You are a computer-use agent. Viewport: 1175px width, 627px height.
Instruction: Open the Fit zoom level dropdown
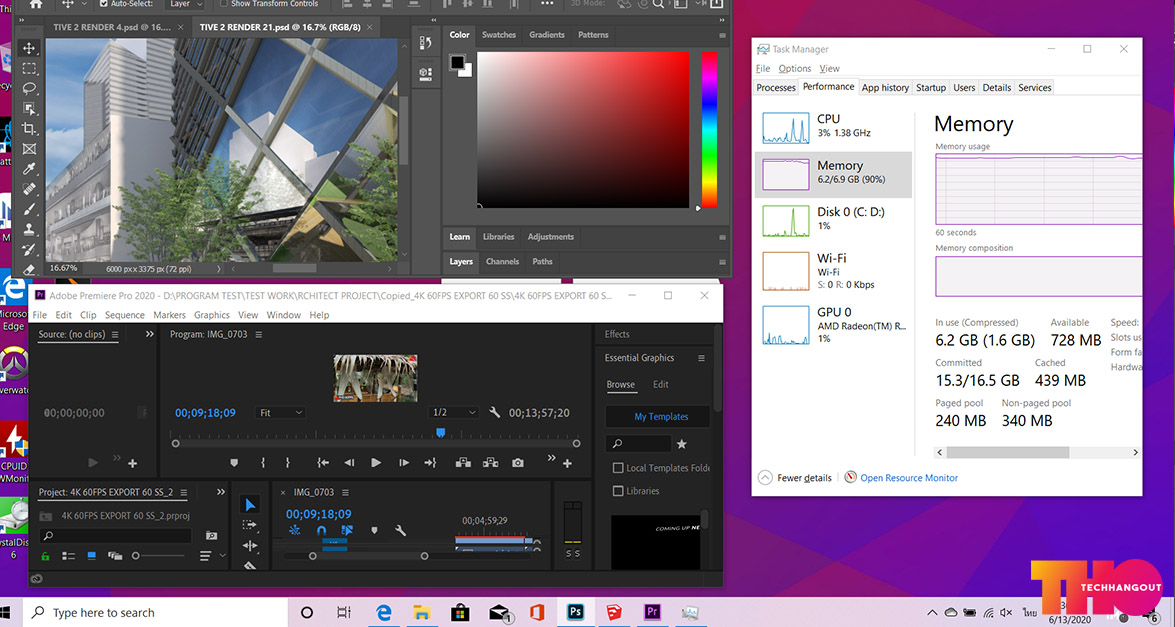point(280,413)
